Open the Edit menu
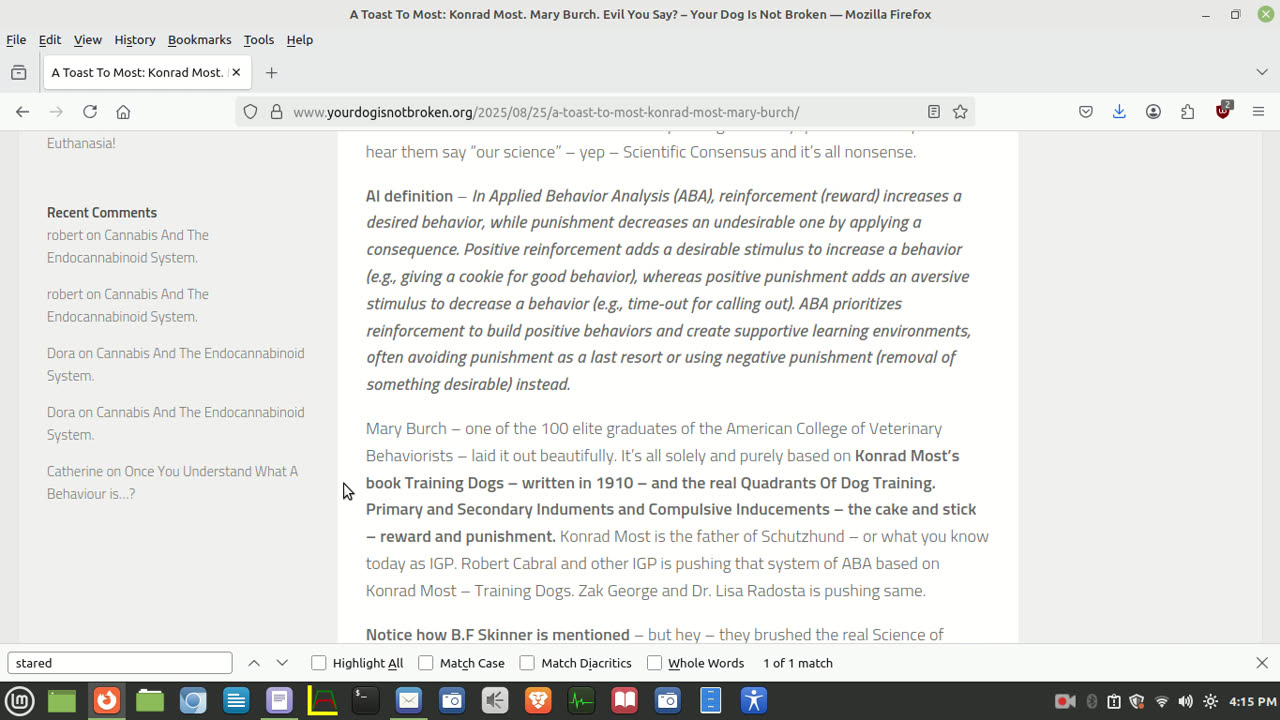1280x720 pixels. (x=50, y=40)
